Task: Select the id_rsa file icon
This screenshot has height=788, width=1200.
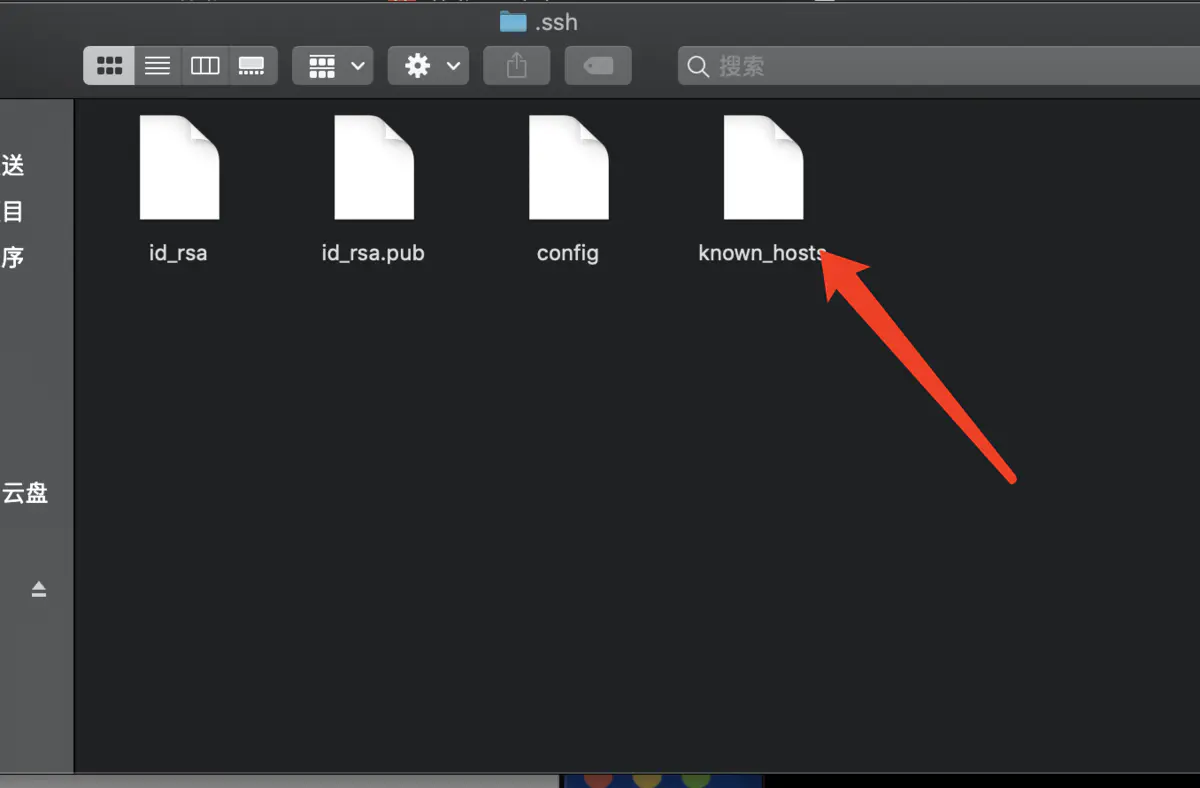Action: point(179,167)
